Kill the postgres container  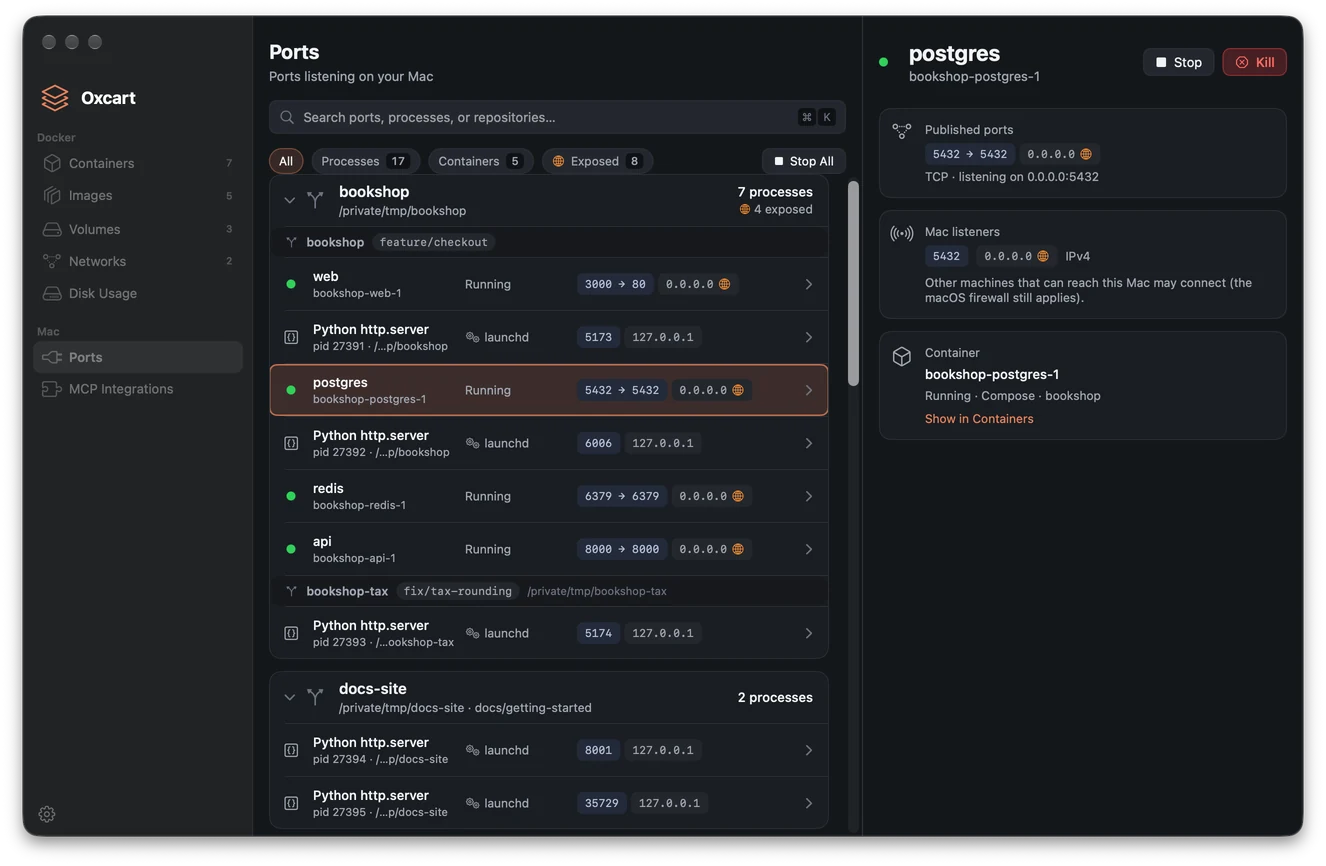tap(1254, 62)
